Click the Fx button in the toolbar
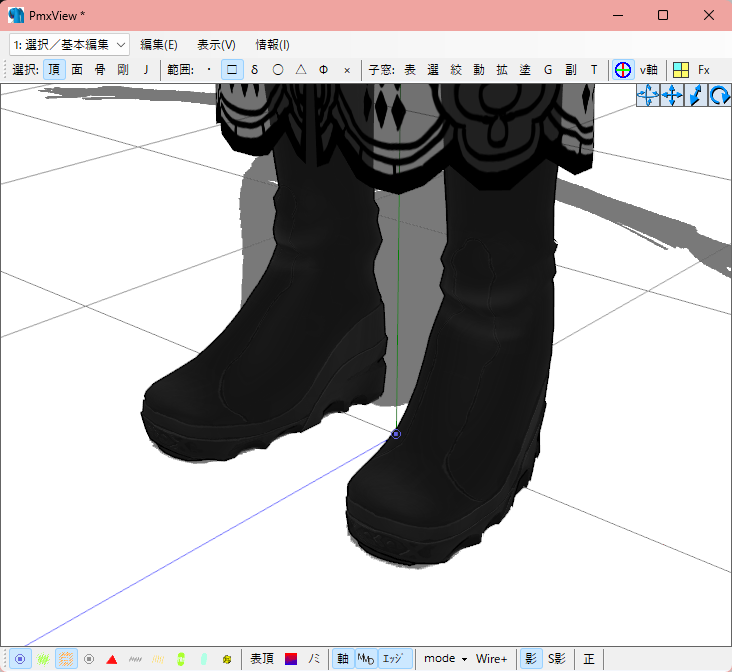This screenshot has height=672, width=732. pos(704,70)
